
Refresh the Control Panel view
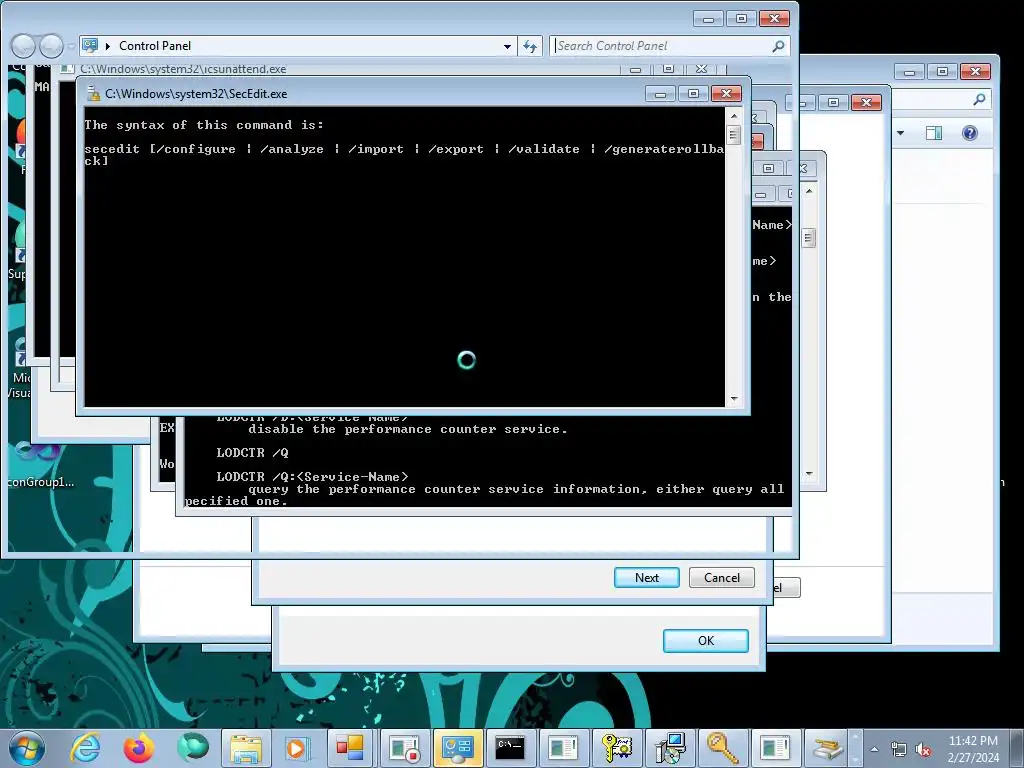pos(530,46)
